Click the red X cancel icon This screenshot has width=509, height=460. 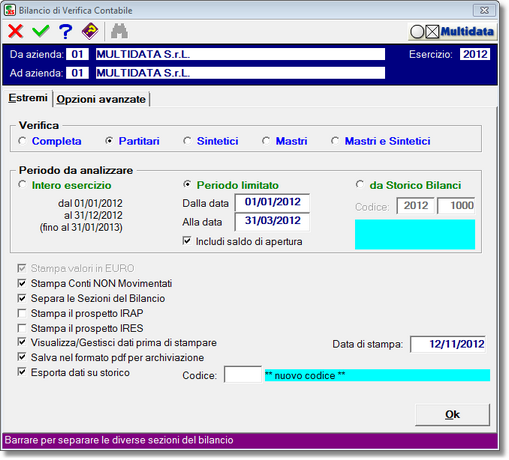point(16,31)
